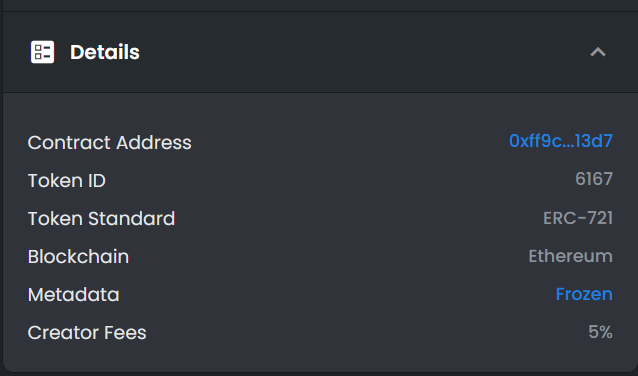
Task: Click the 'Standard' word in Token Standard
Action: 132,219
